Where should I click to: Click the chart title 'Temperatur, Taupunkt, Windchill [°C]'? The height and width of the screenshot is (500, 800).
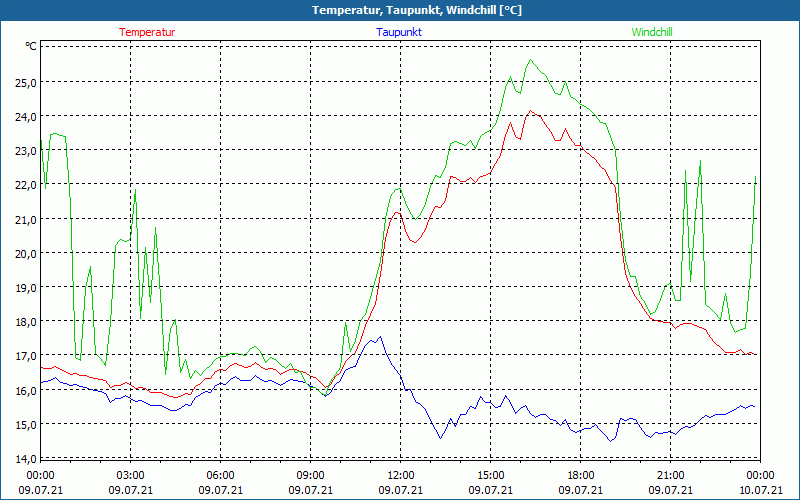417,10
